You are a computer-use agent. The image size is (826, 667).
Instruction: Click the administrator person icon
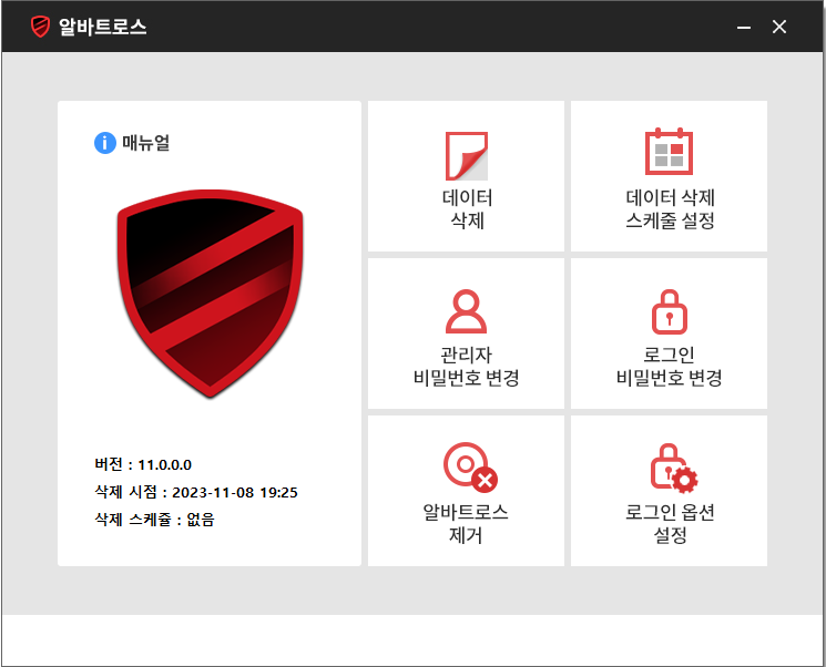point(466,310)
